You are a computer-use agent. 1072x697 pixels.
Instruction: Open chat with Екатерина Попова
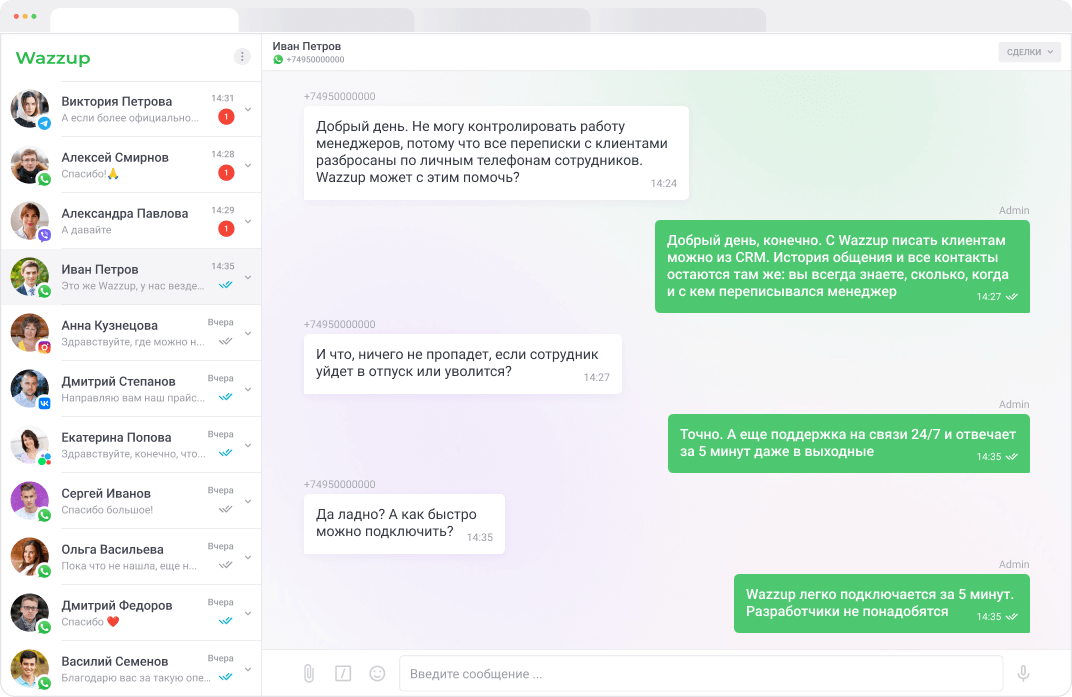click(x=131, y=445)
